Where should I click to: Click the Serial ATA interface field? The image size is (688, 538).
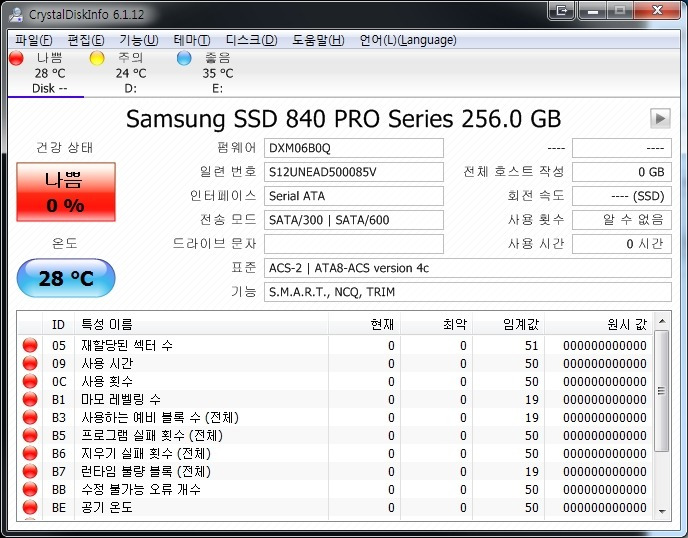(x=354, y=196)
